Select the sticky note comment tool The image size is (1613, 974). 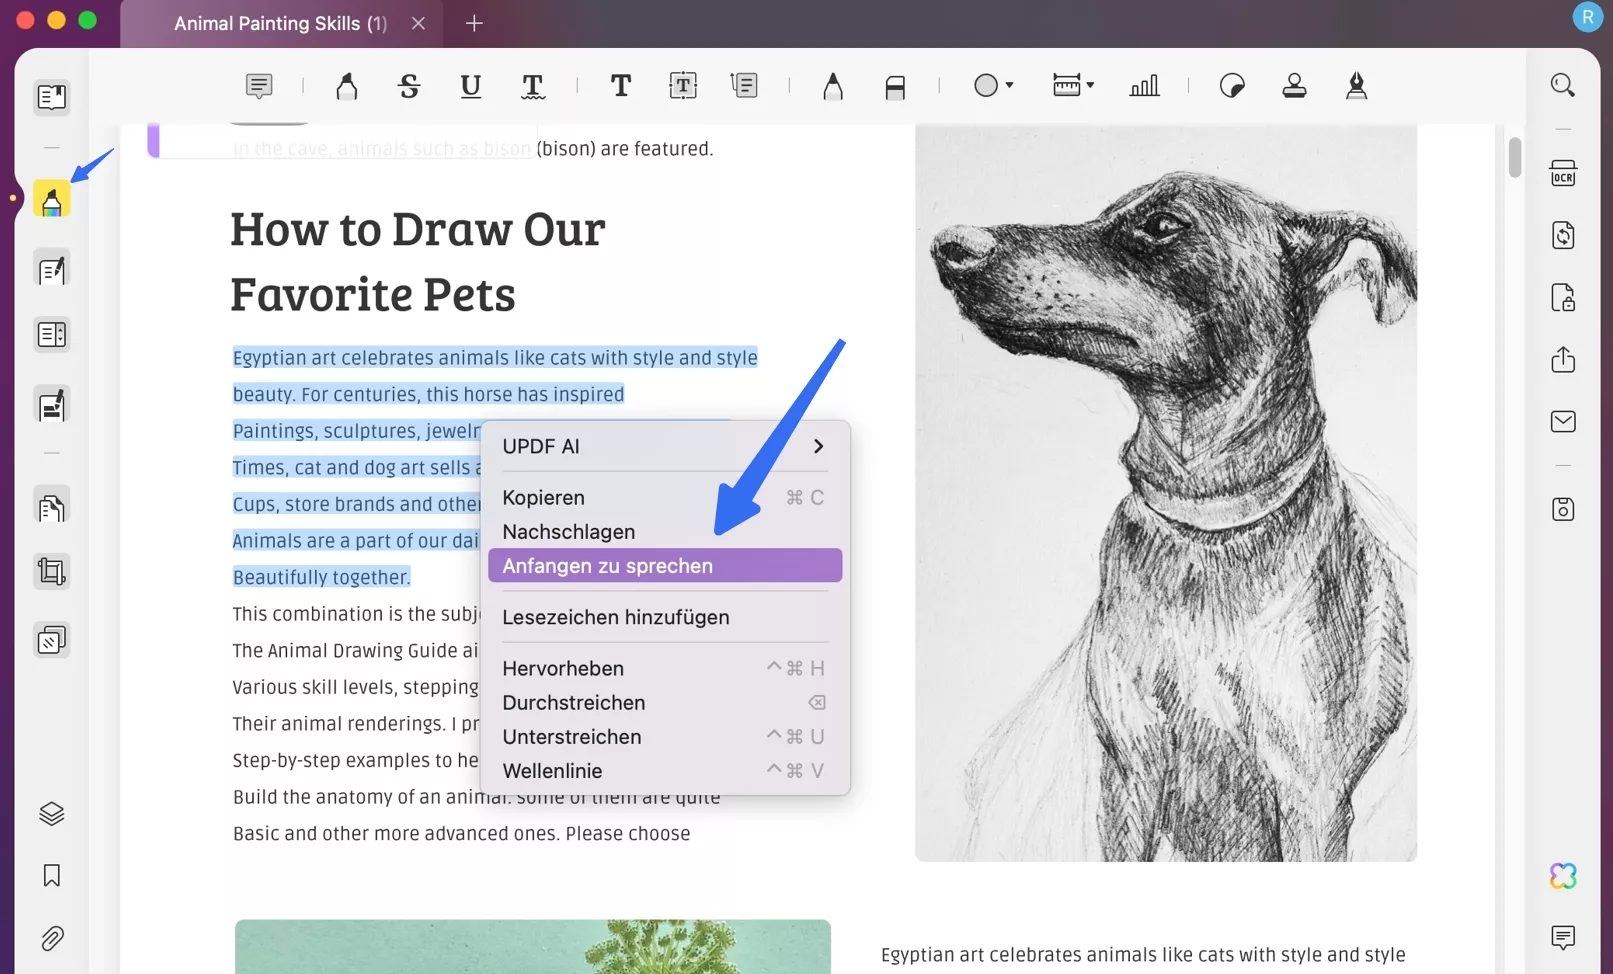[x=259, y=86]
